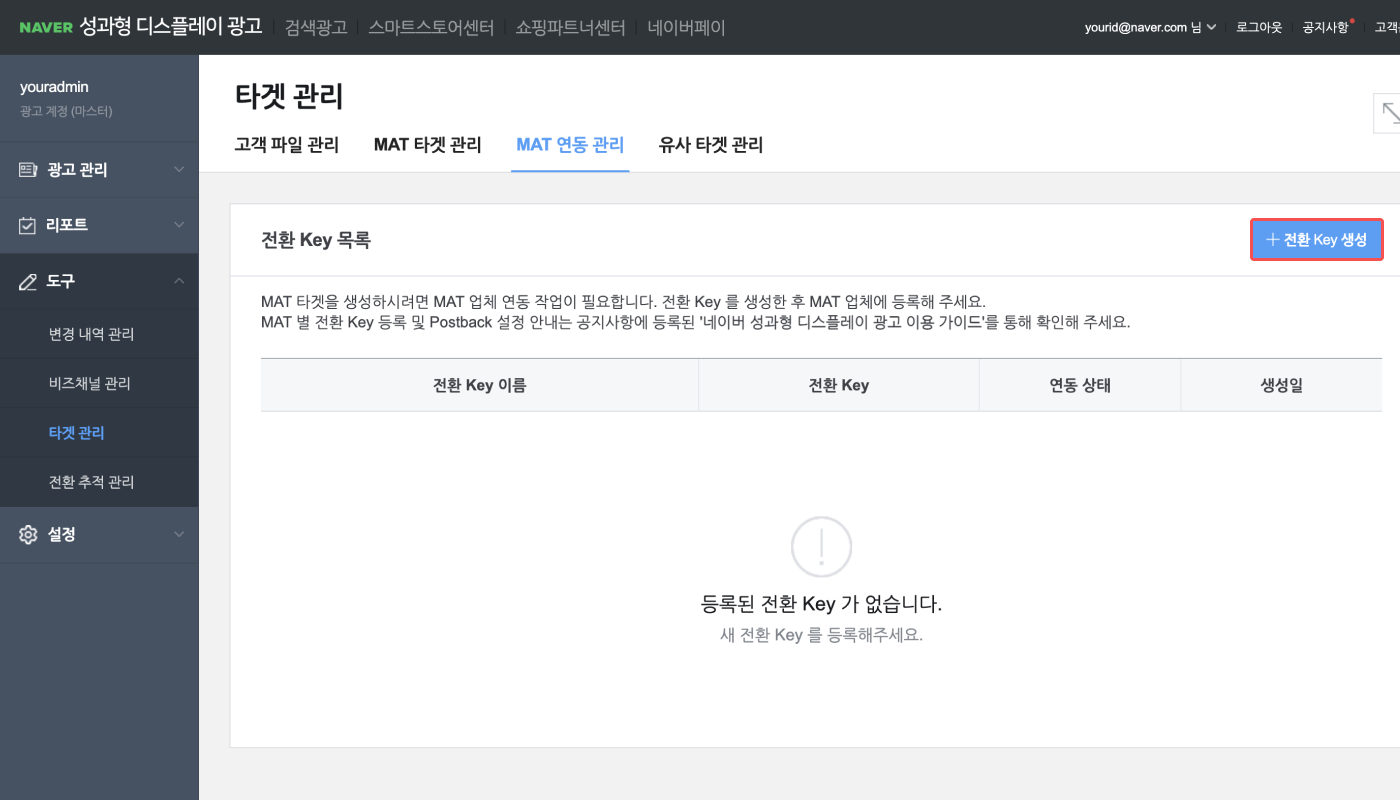
Task: Click the 도구 pencil icon
Action: (28, 282)
